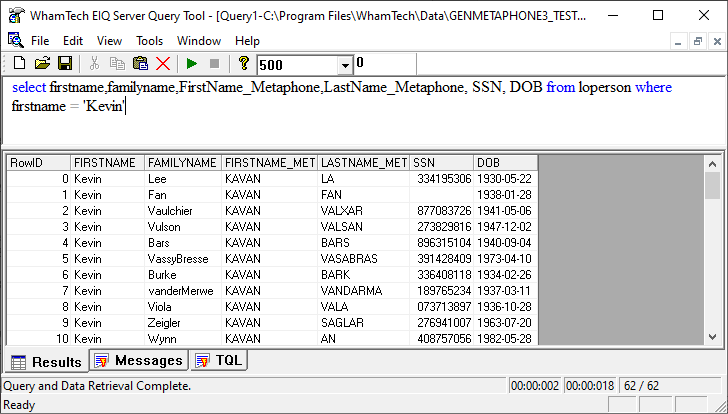Open a saved query file
728x414 pixels.
[x=42, y=64]
